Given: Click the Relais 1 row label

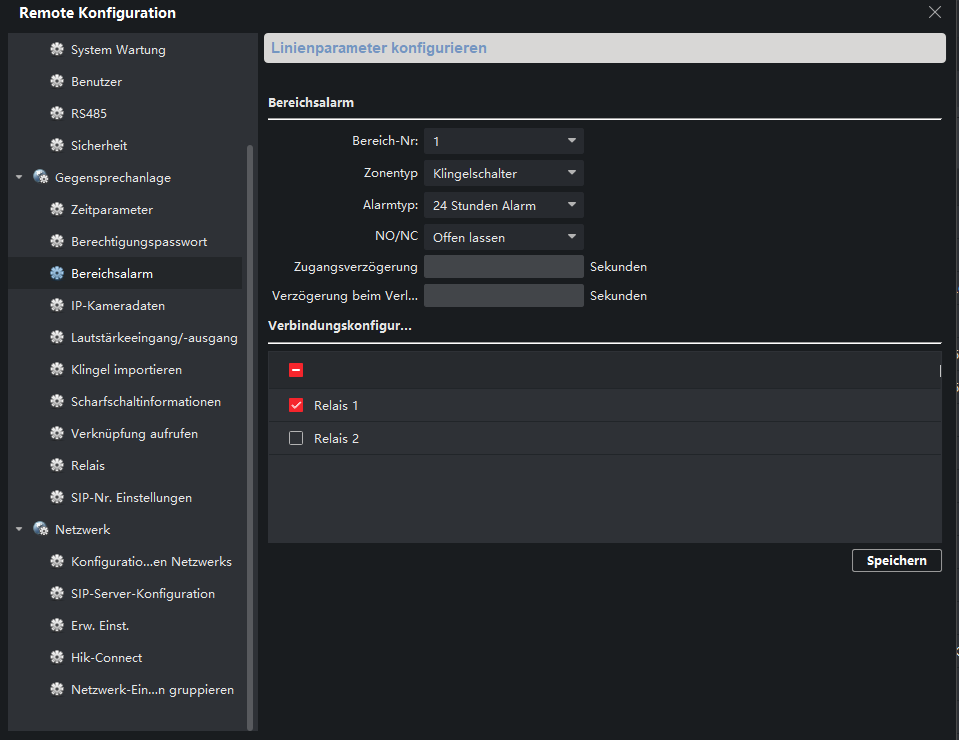Looking at the screenshot, I should (336, 405).
